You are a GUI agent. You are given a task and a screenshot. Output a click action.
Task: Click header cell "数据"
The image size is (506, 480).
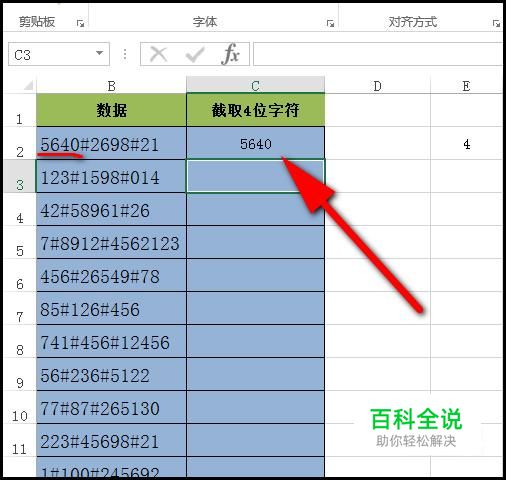tap(111, 110)
